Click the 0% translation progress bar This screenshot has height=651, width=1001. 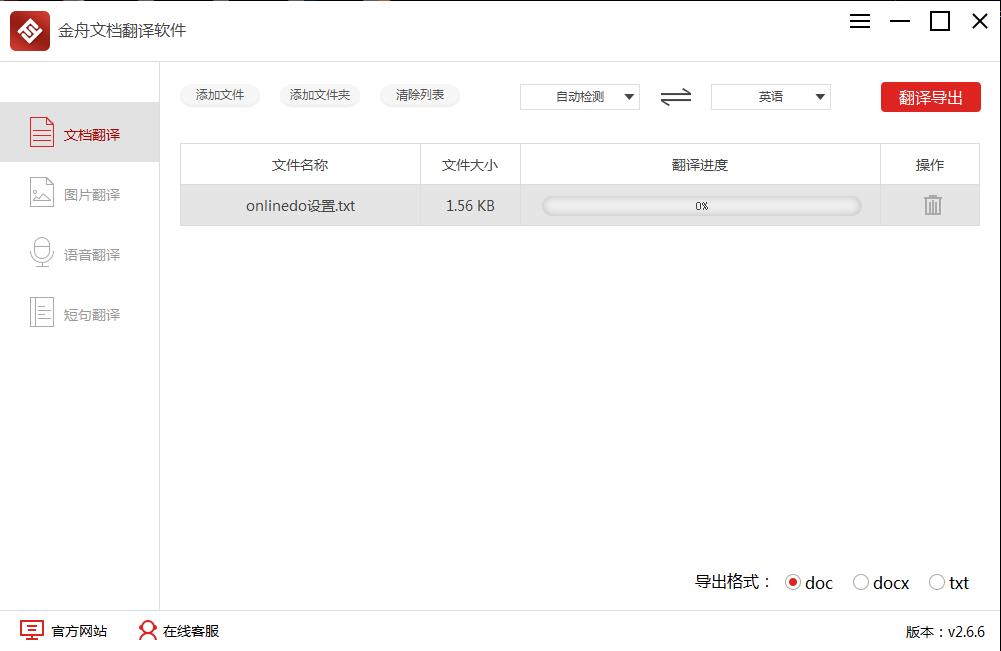click(701, 204)
